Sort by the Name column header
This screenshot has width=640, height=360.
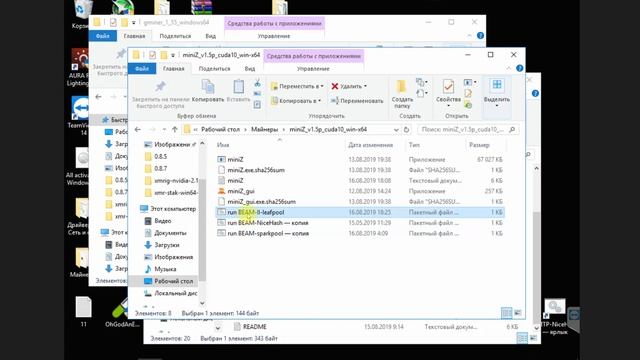(223, 145)
